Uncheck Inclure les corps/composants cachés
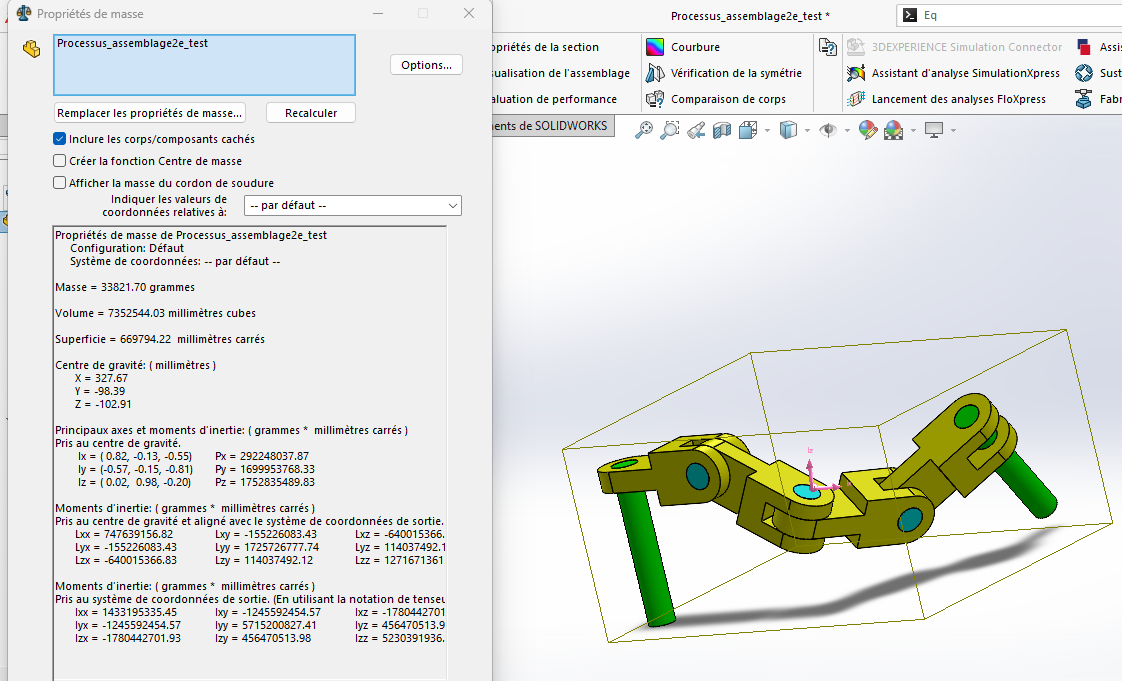Screen dimensions: 1122x681 click(60, 139)
